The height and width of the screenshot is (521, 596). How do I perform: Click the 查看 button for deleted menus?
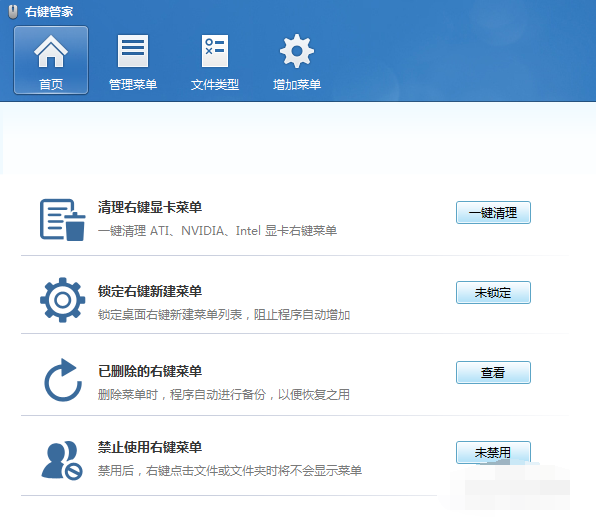[493, 372]
